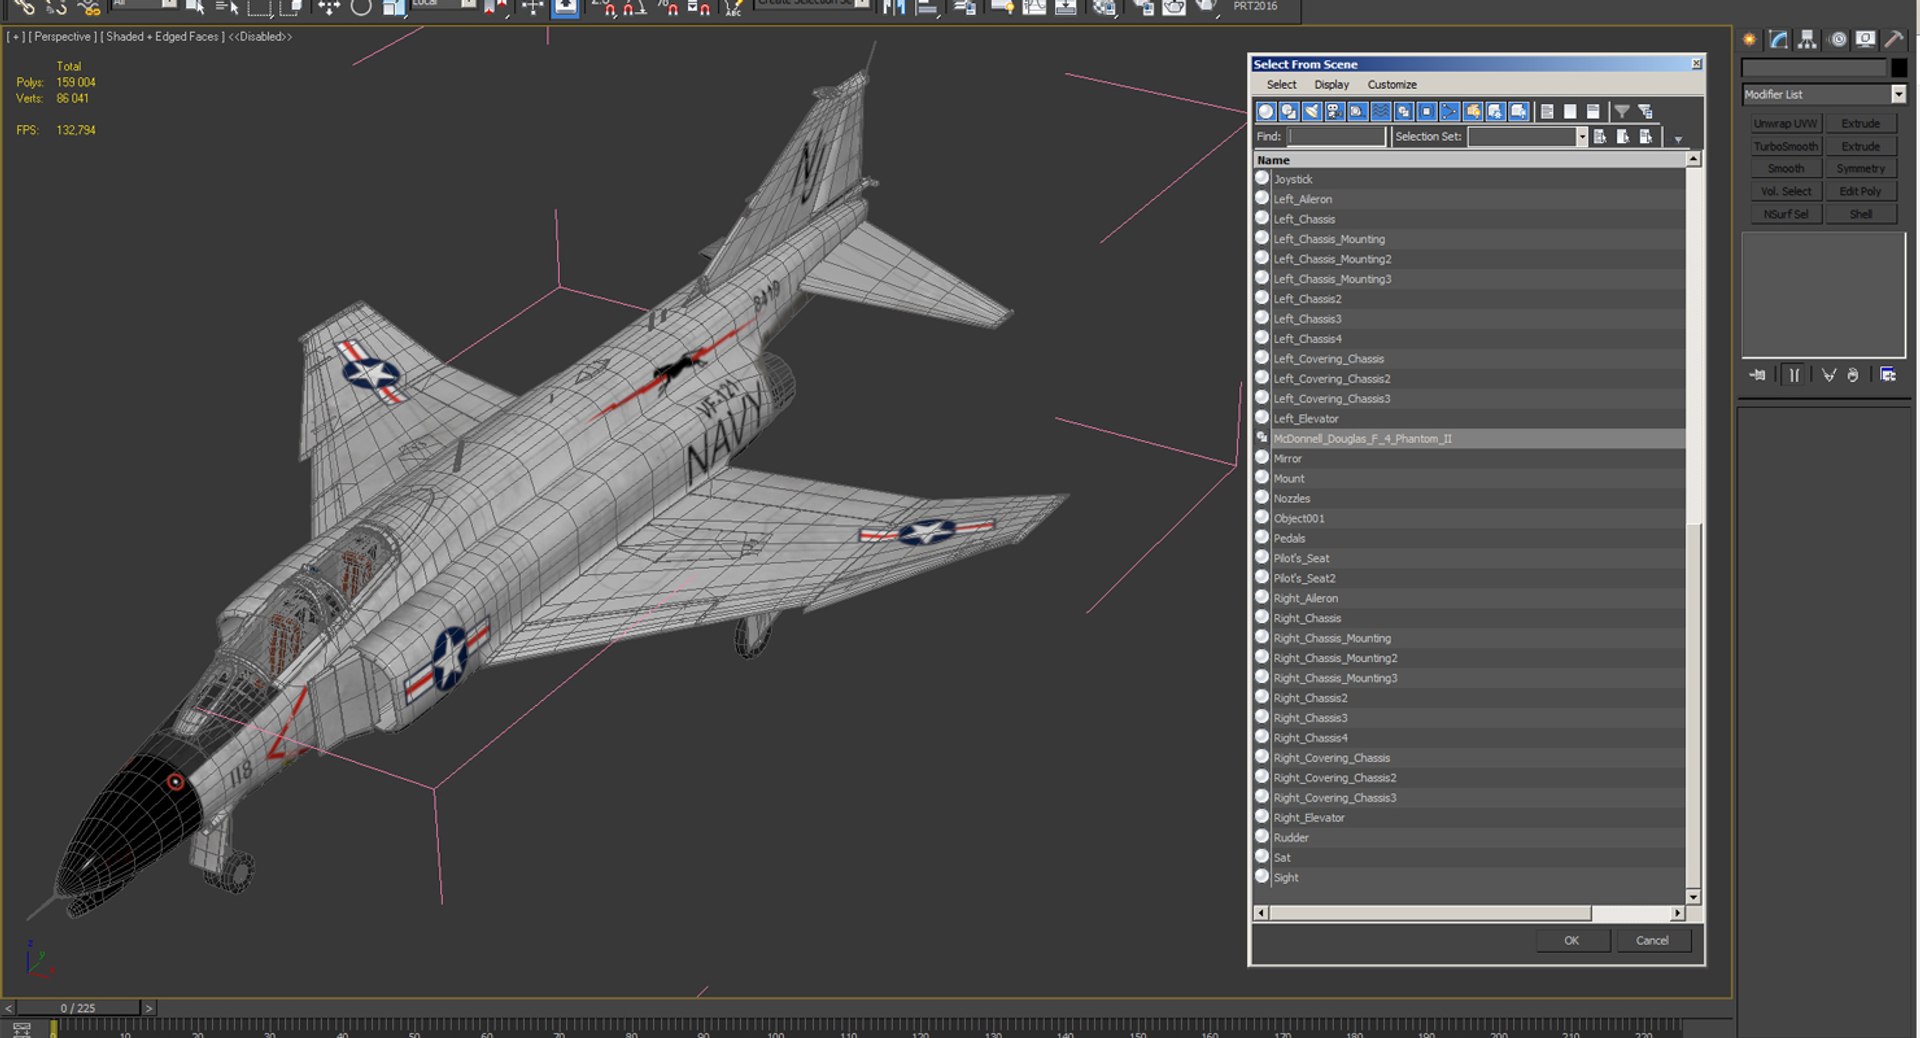The width and height of the screenshot is (1920, 1038).
Task: Click scroll up arrow of name list
Action: [x=1693, y=159]
